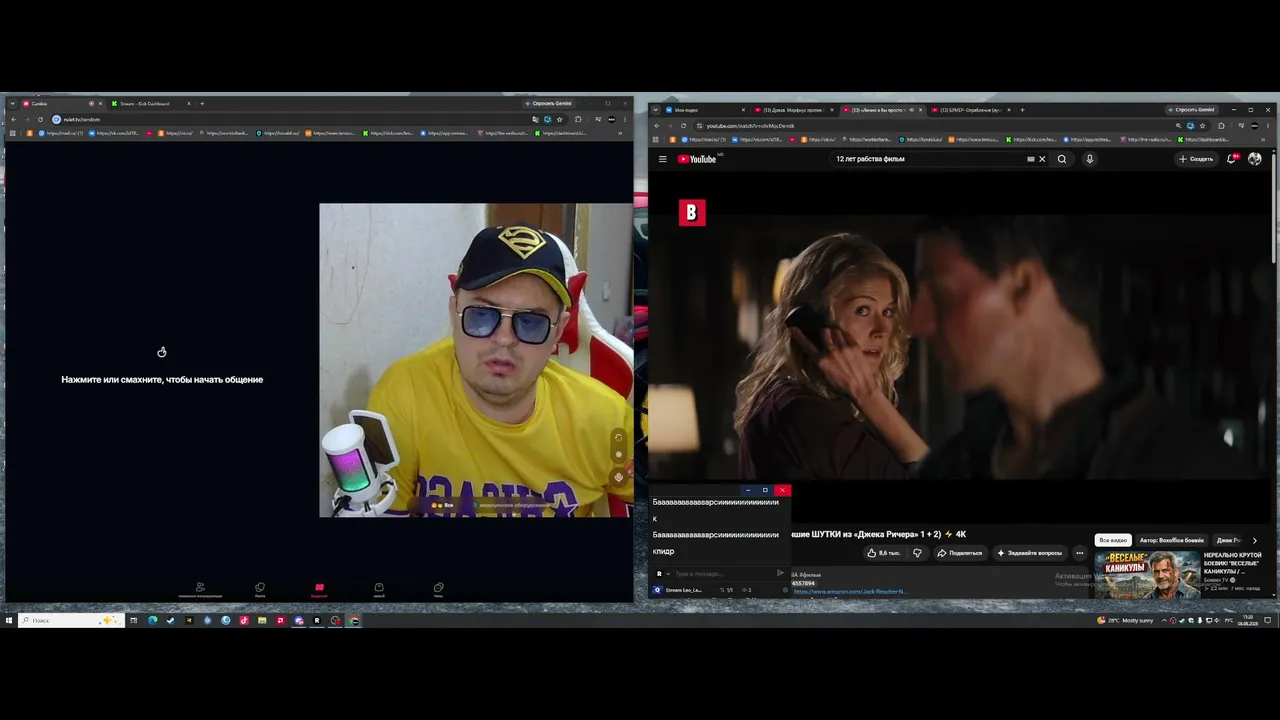Start YouTube voice search microphone
The image size is (1280, 720).
click(1090, 159)
